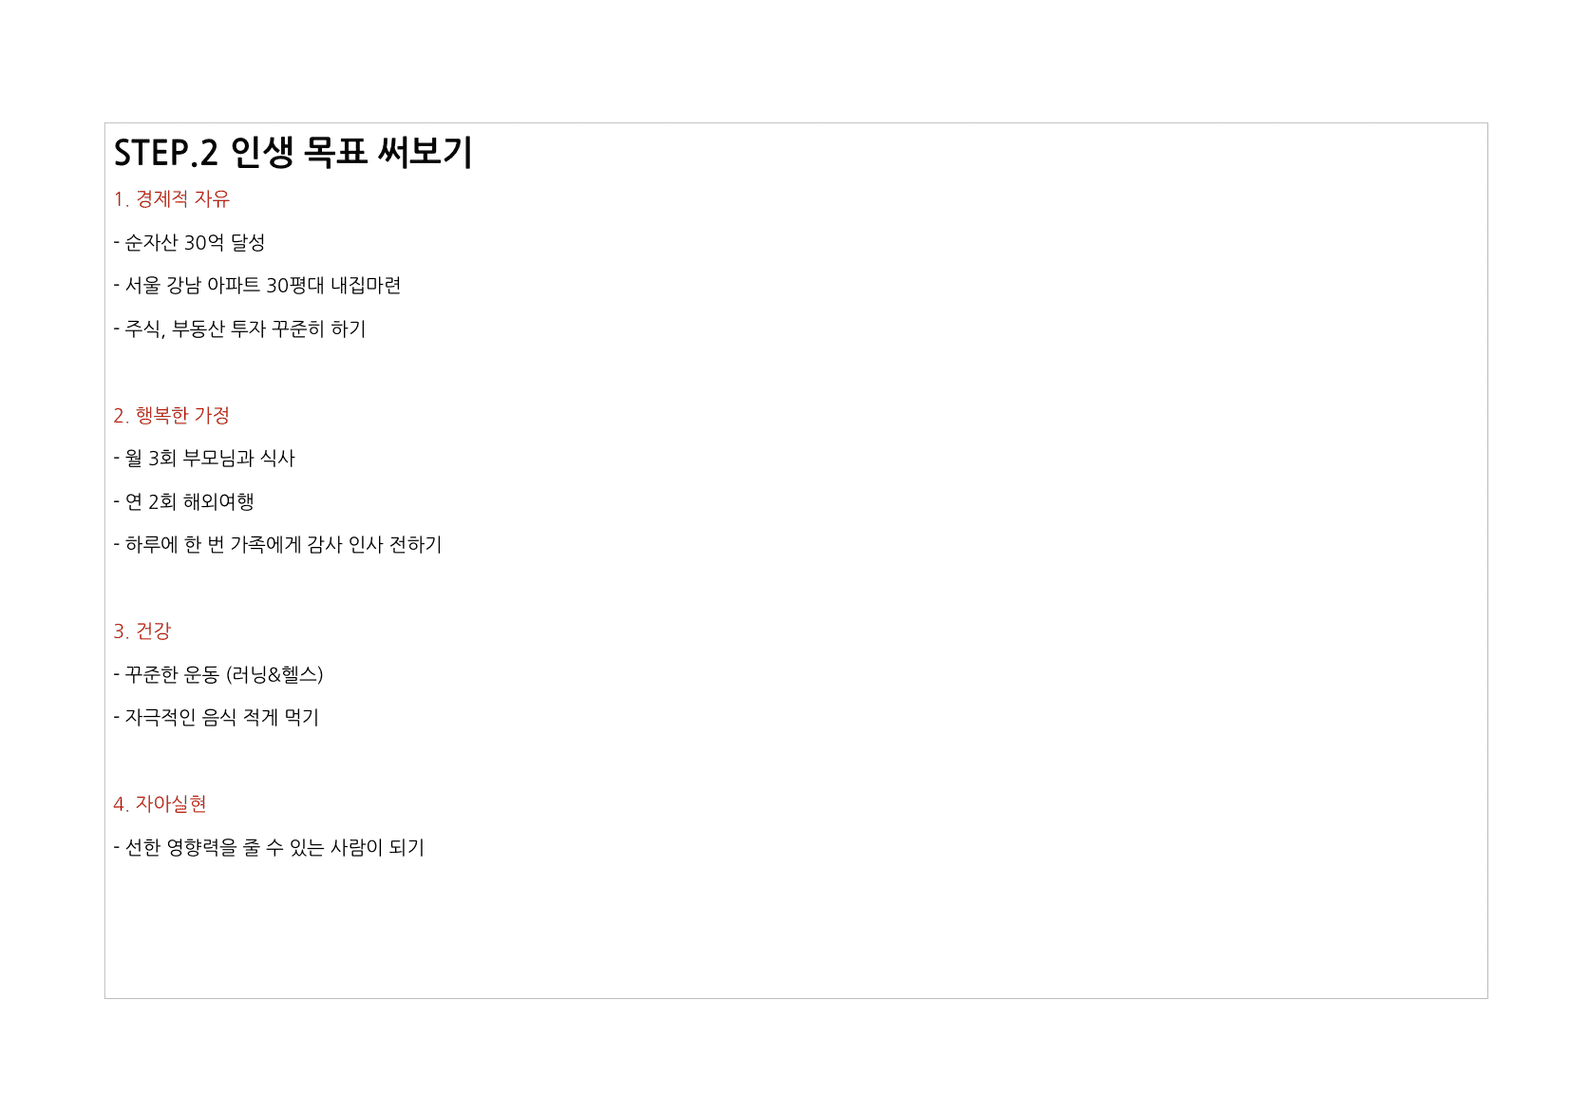The width and height of the screenshot is (1588, 1111).
Task: Select the red heading '2. 행복한 가정'
Action: [x=171, y=415]
